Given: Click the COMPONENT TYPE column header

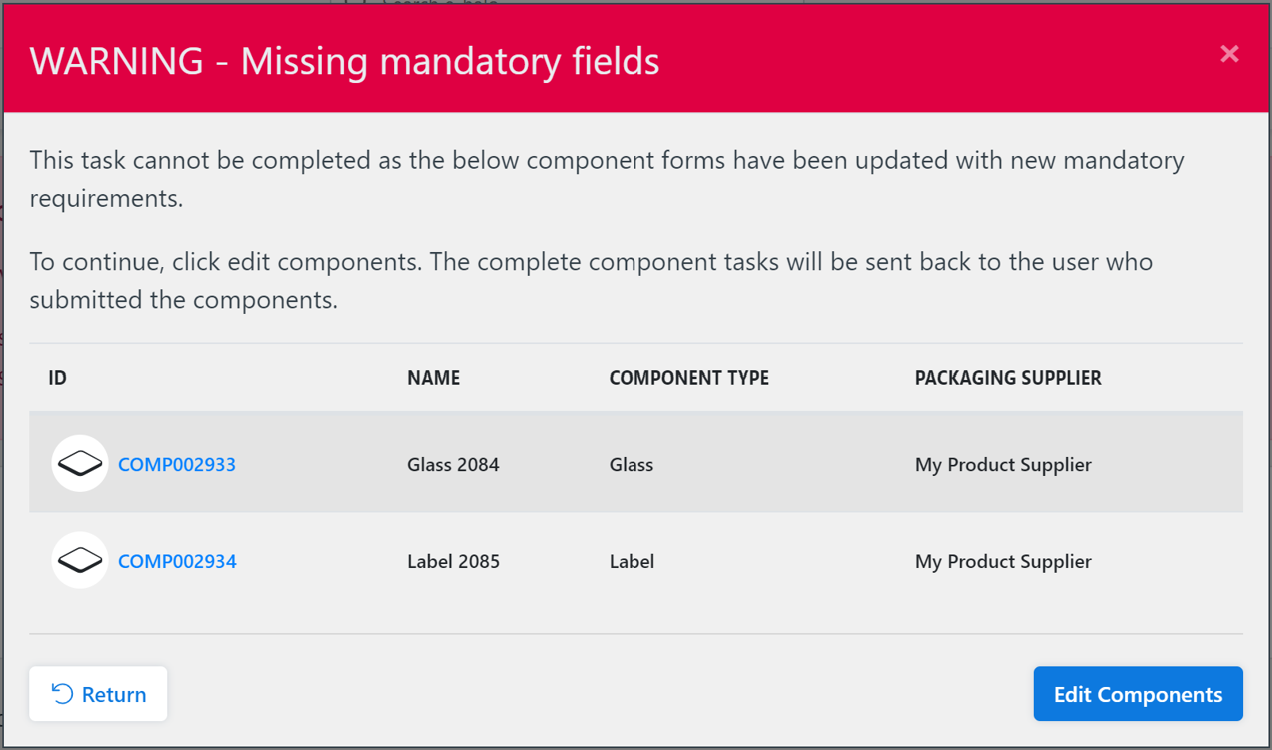Looking at the screenshot, I should (x=689, y=378).
